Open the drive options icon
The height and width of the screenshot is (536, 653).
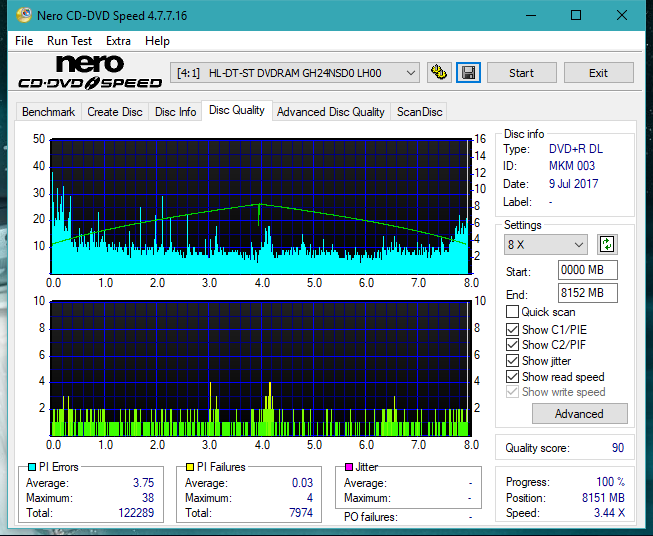[x=439, y=73]
